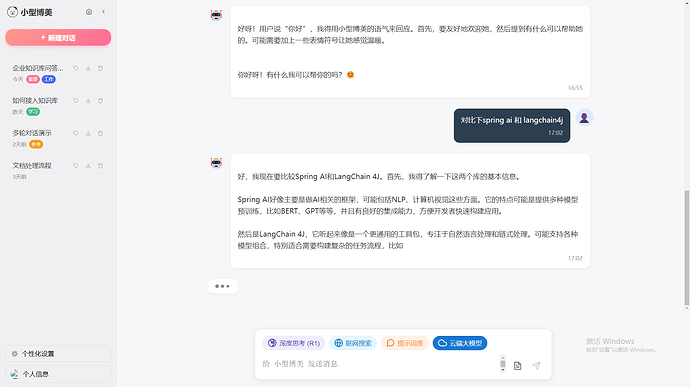Click the send message paper-plane icon
This screenshot has width=690, height=387.
tap(536, 365)
